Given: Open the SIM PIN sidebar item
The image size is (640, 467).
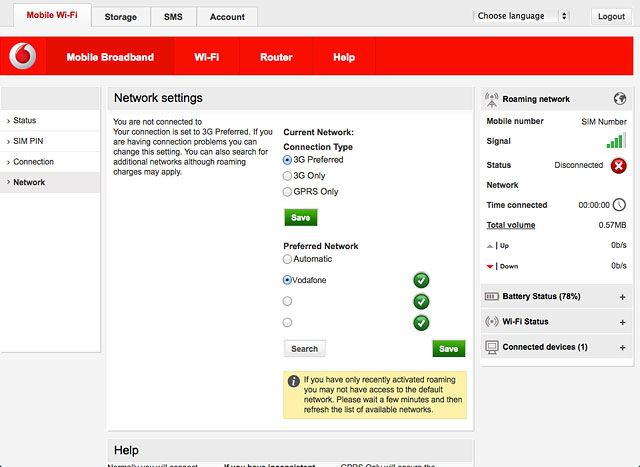Looking at the screenshot, I should point(50,141).
